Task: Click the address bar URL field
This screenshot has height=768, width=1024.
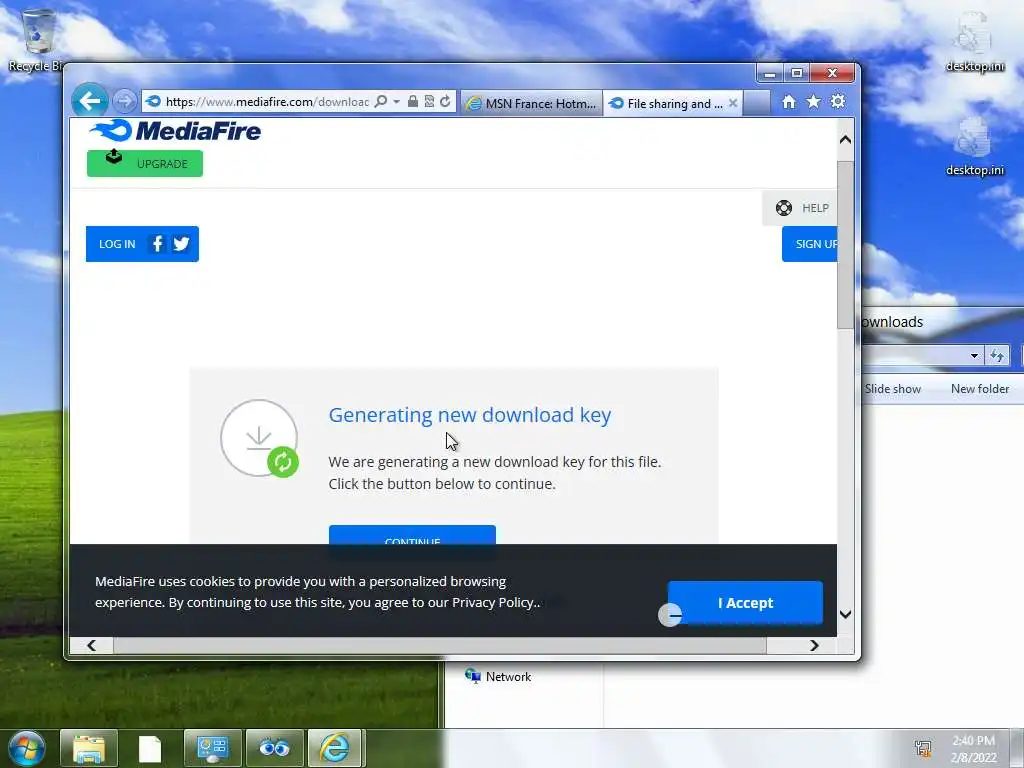Action: [x=266, y=102]
